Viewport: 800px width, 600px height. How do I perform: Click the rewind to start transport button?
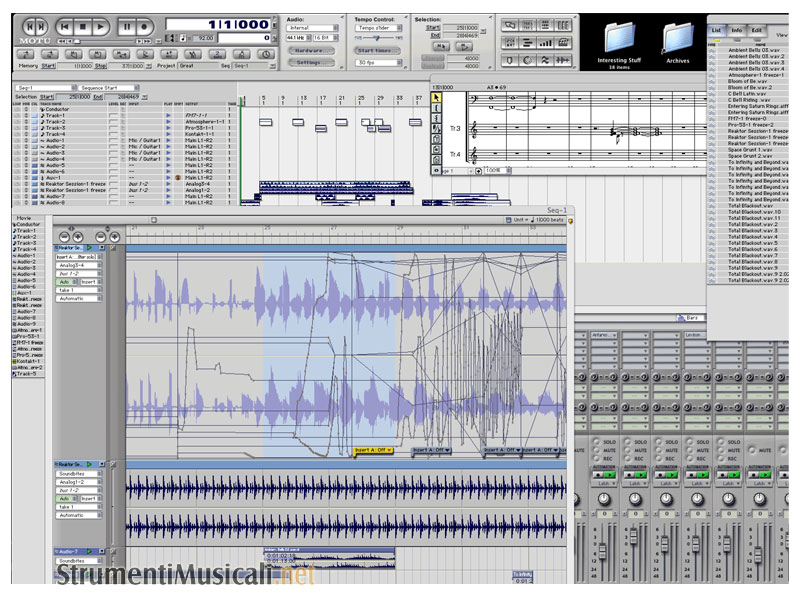coord(66,26)
